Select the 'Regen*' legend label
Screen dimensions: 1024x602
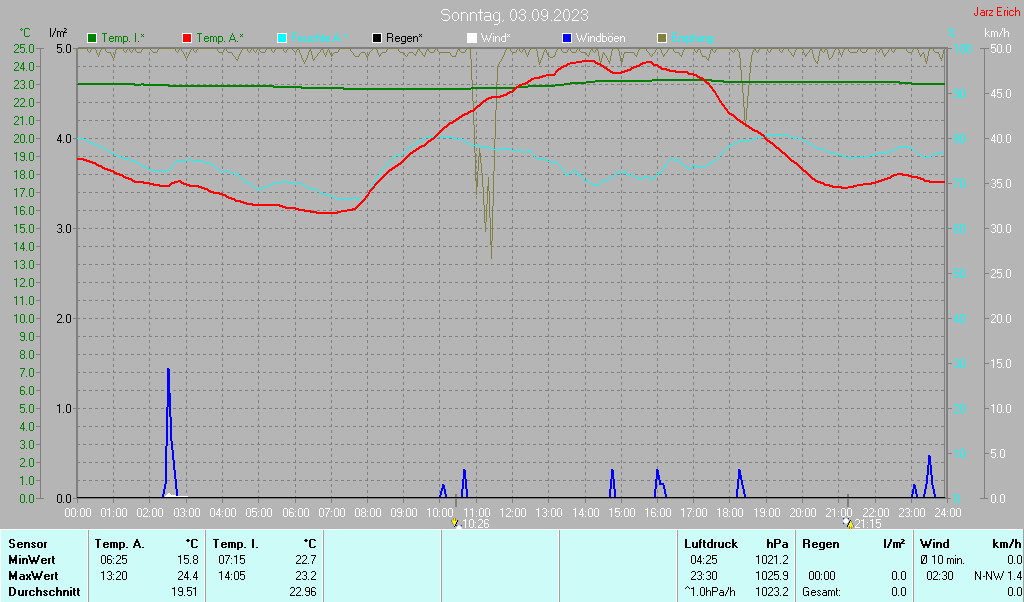point(404,39)
